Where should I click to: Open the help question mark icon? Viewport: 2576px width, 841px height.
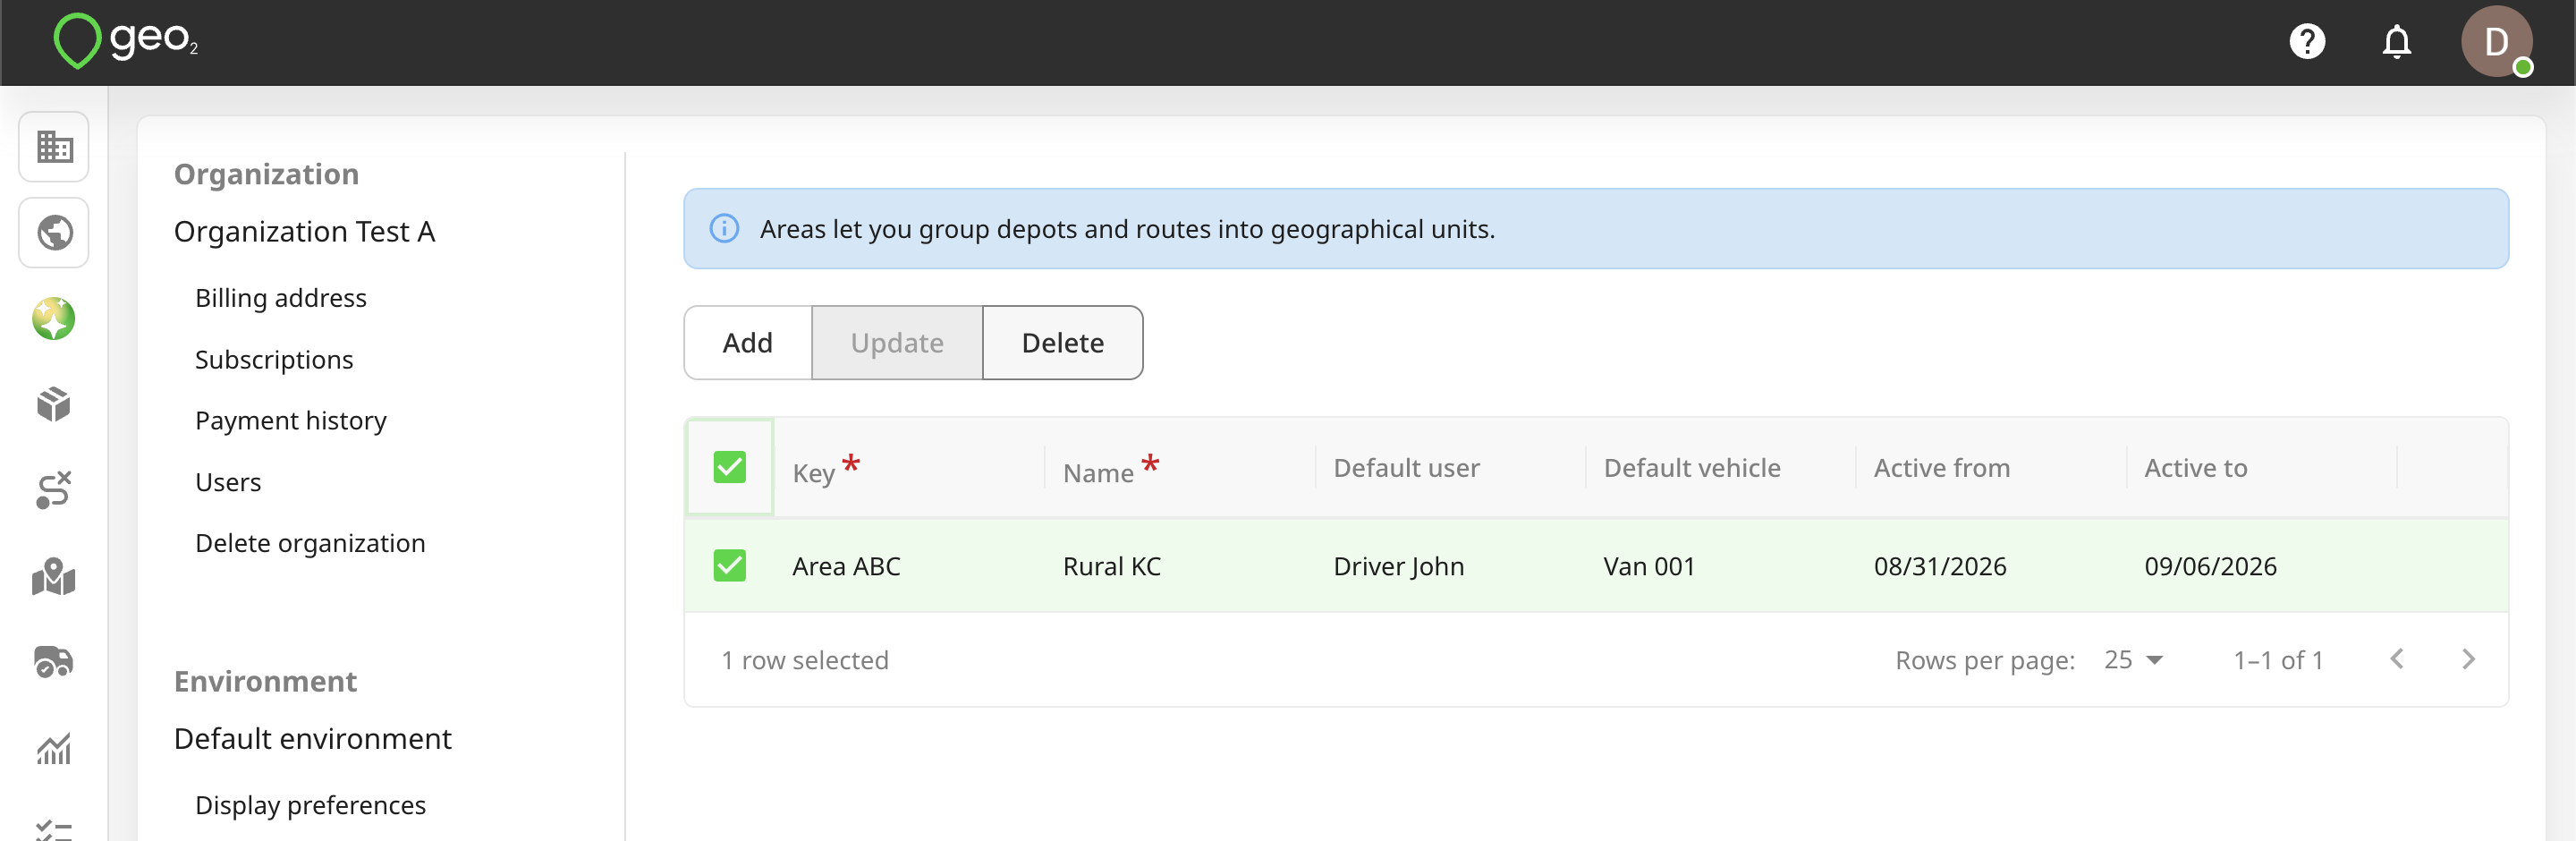tap(2307, 42)
